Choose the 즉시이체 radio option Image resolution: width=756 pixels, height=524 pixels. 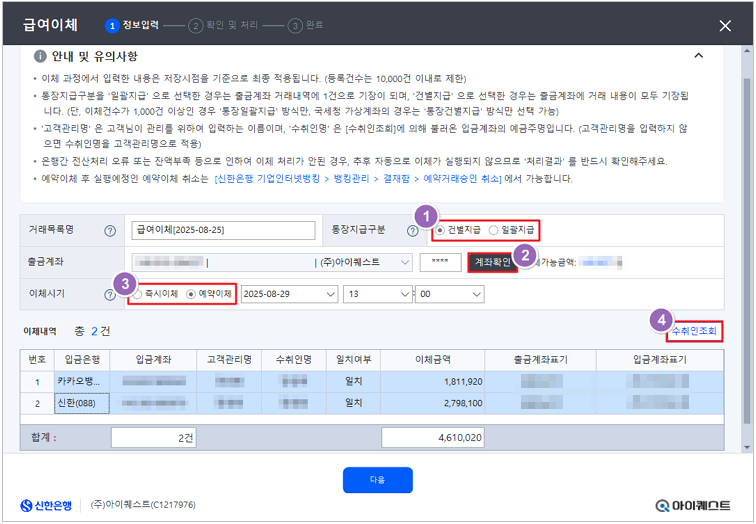point(156,294)
